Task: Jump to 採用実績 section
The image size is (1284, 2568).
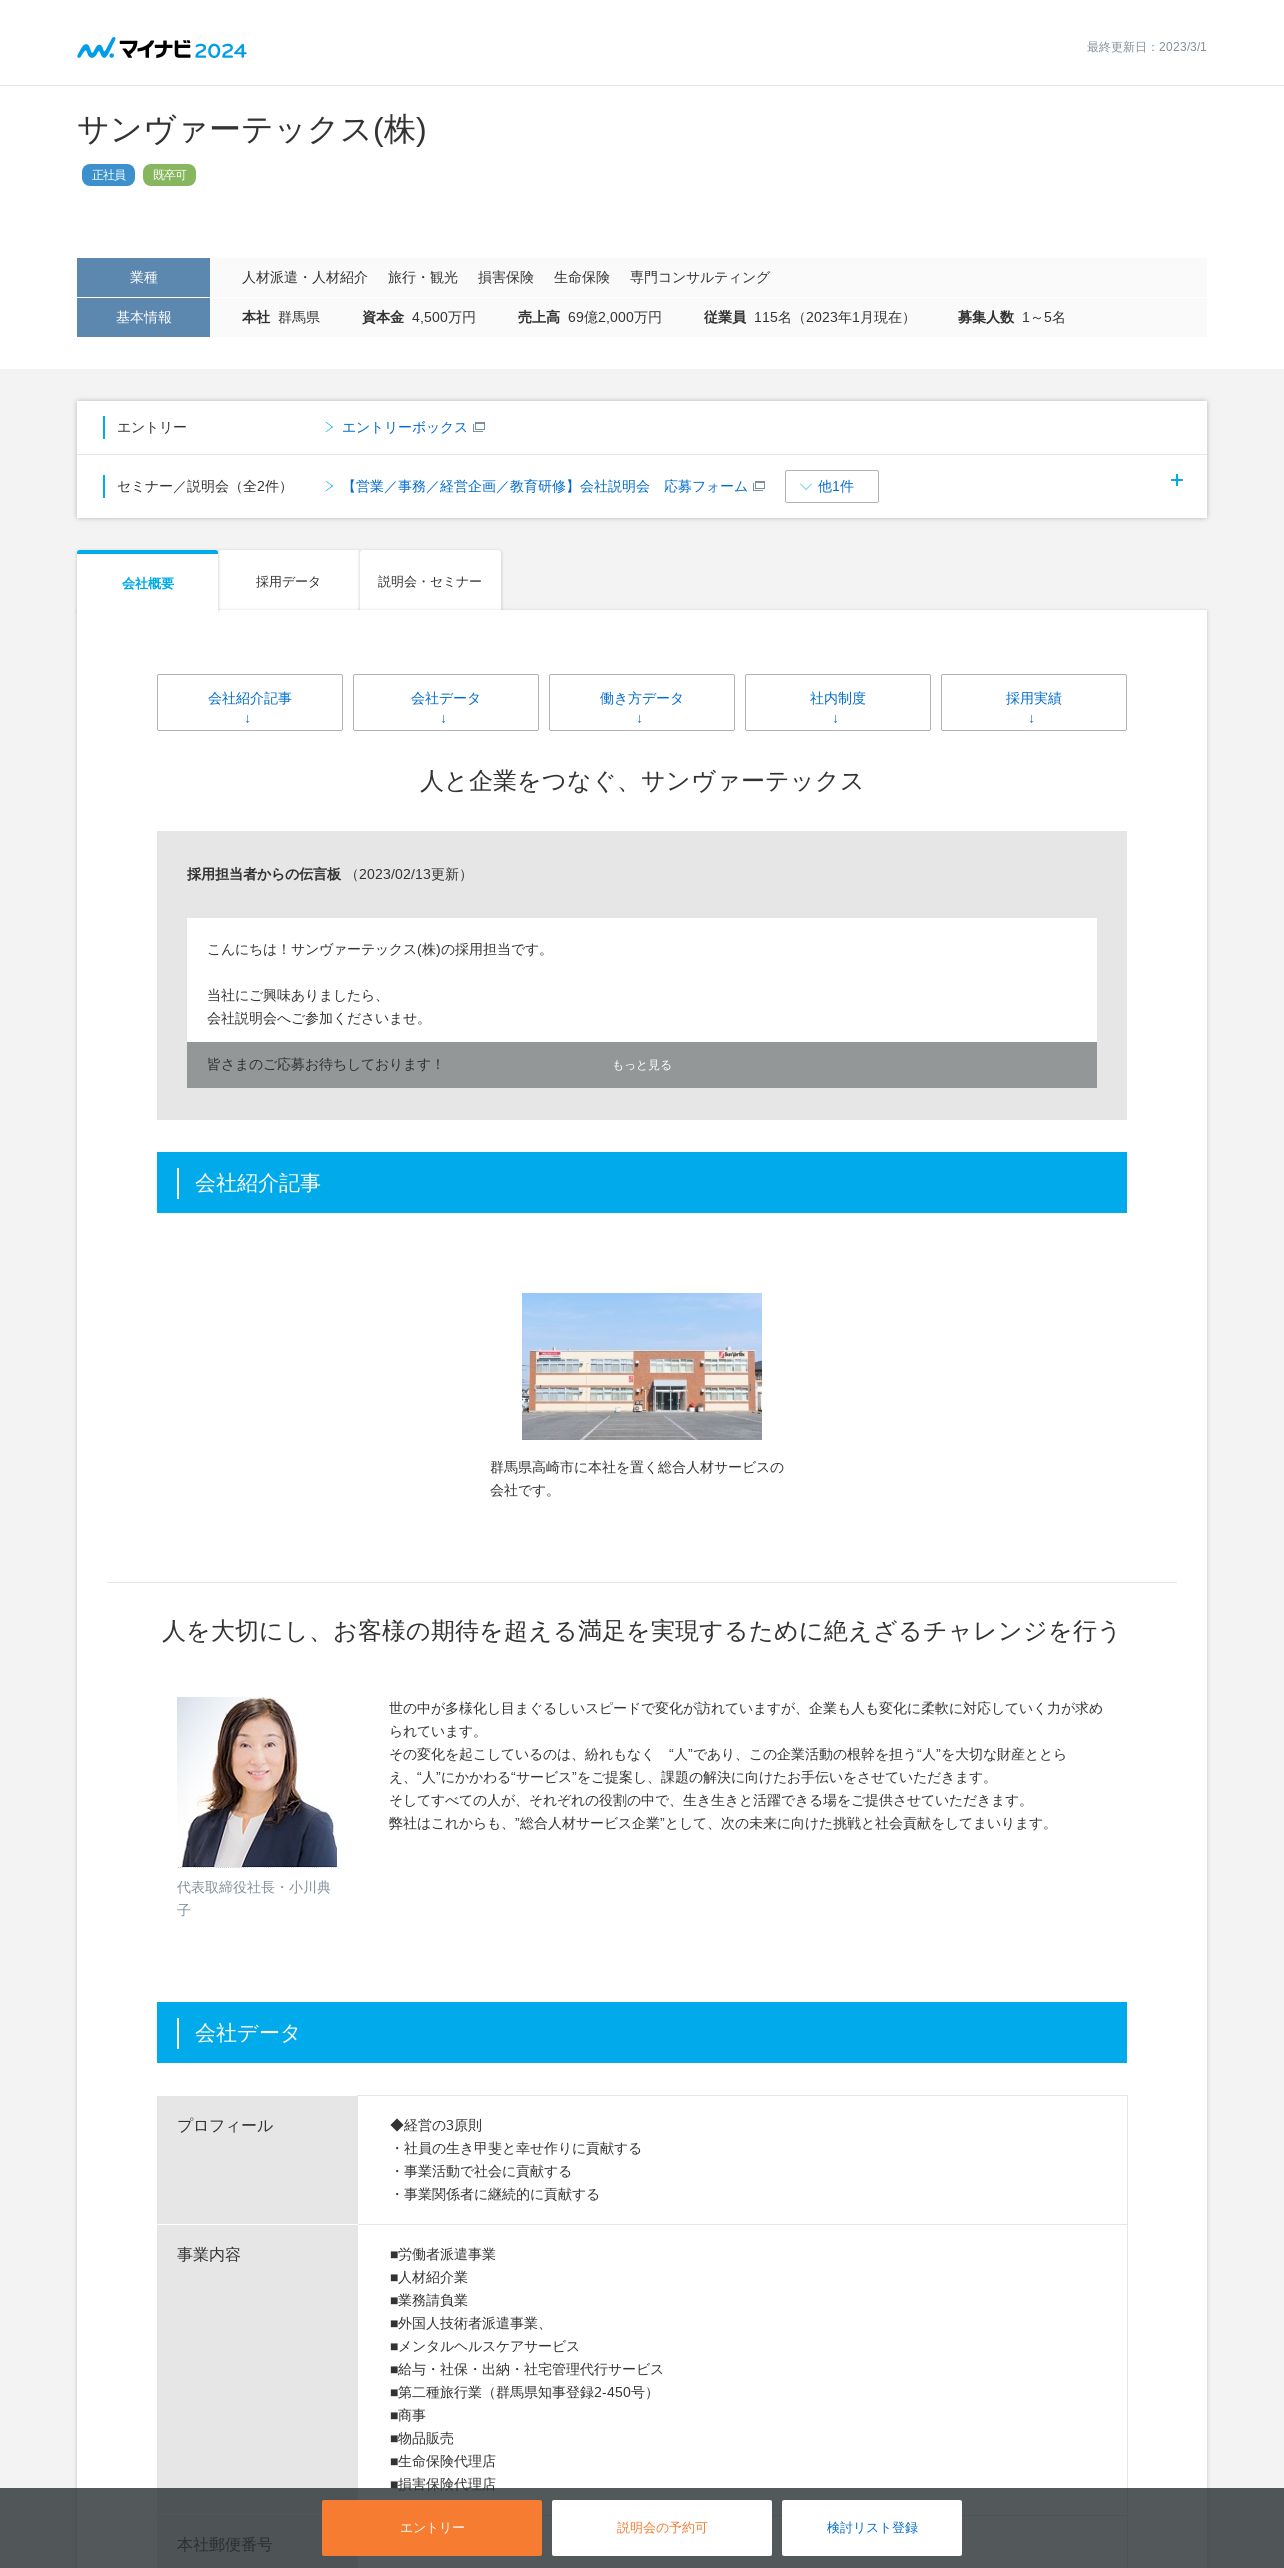Action: 1034,702
